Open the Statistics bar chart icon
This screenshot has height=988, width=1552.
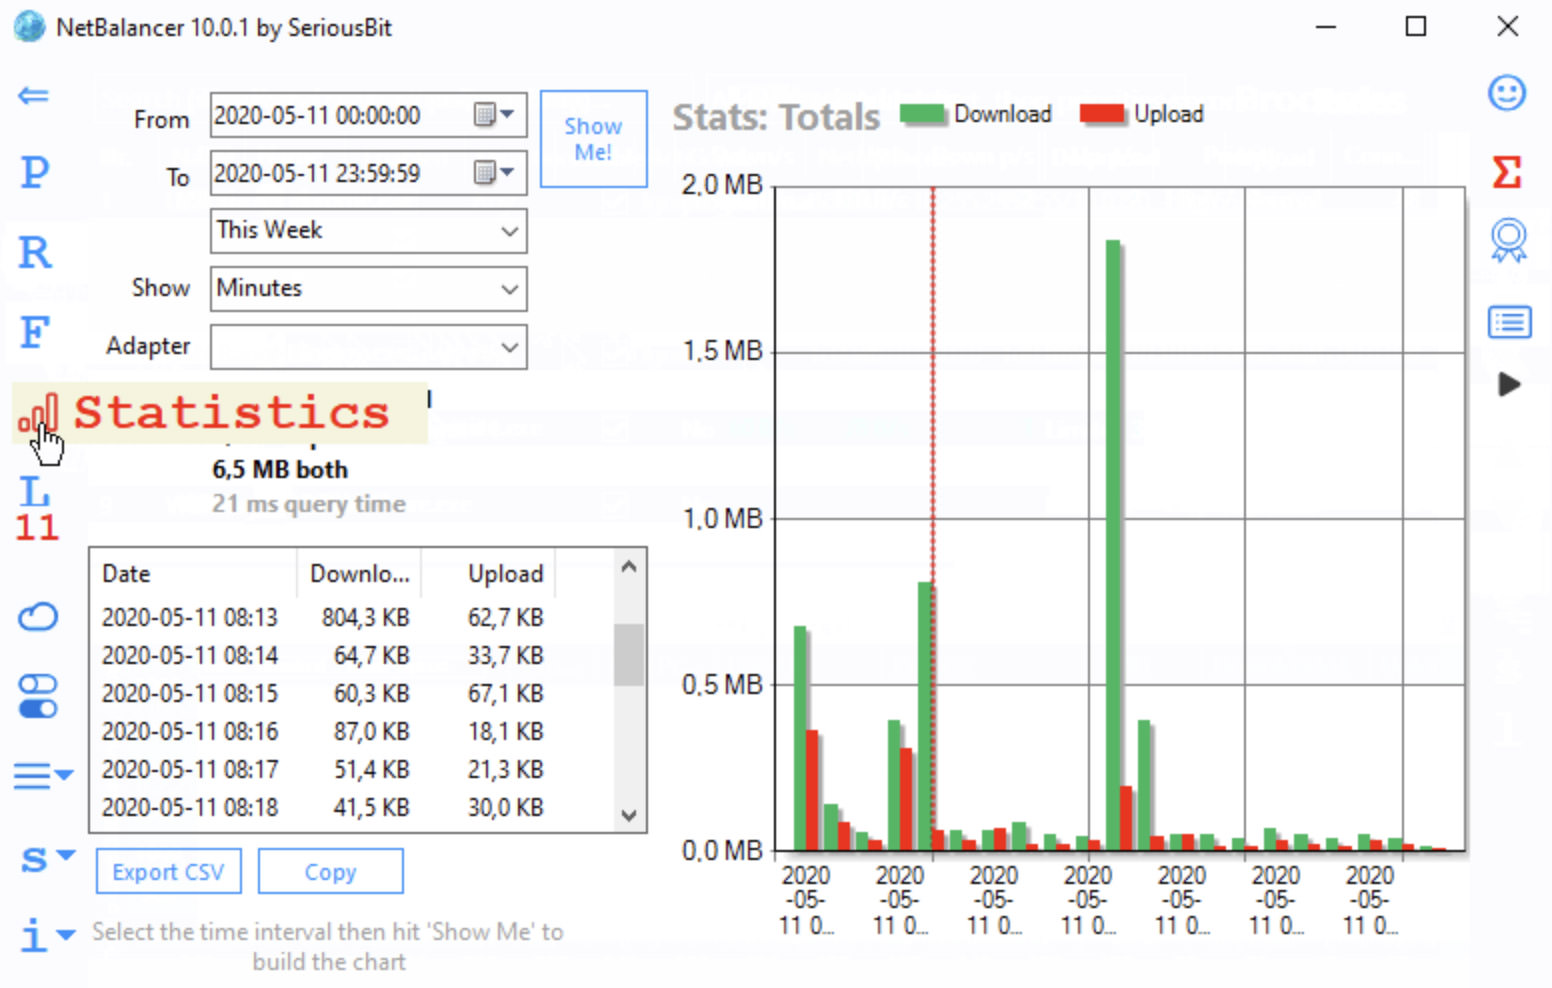point(38,413)
